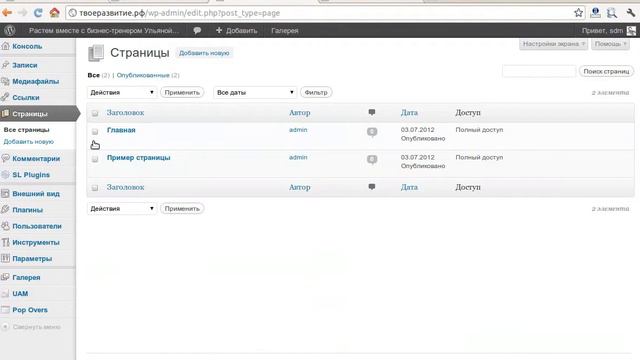640x360 pixels.
Task: Toggle select-all checkbox in table footer
Action: 95,188
